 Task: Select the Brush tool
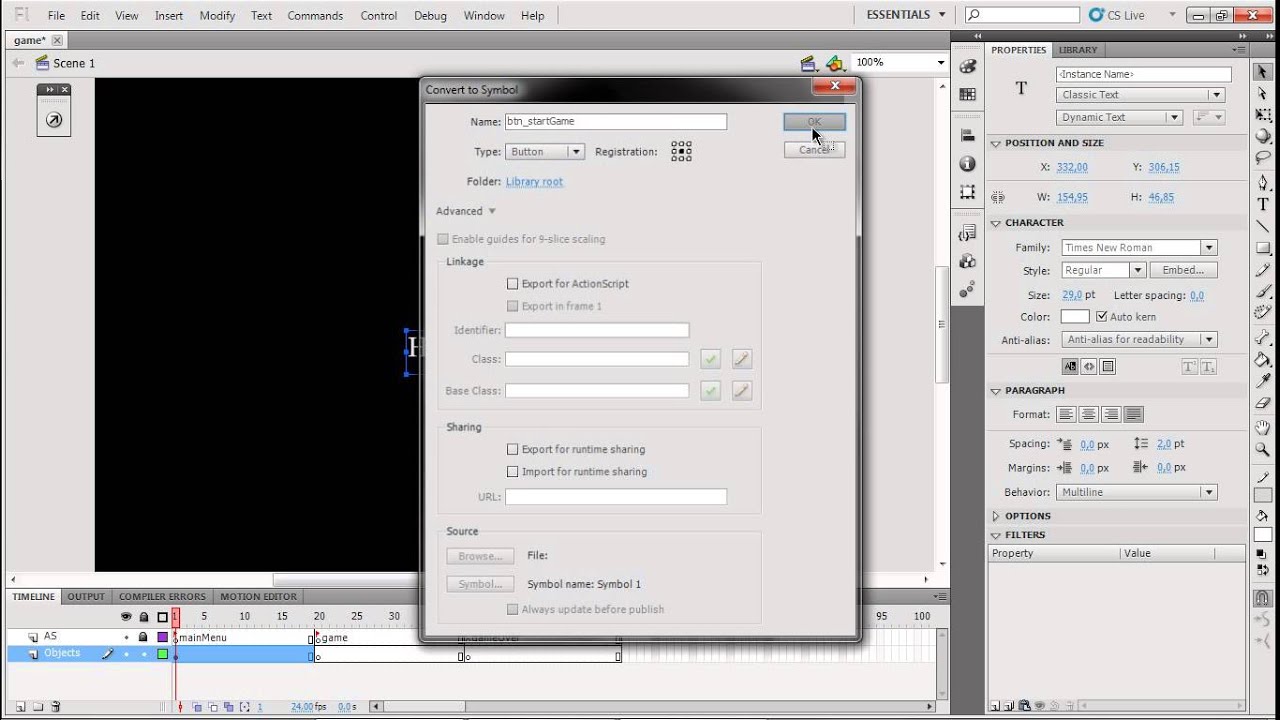1263,291
